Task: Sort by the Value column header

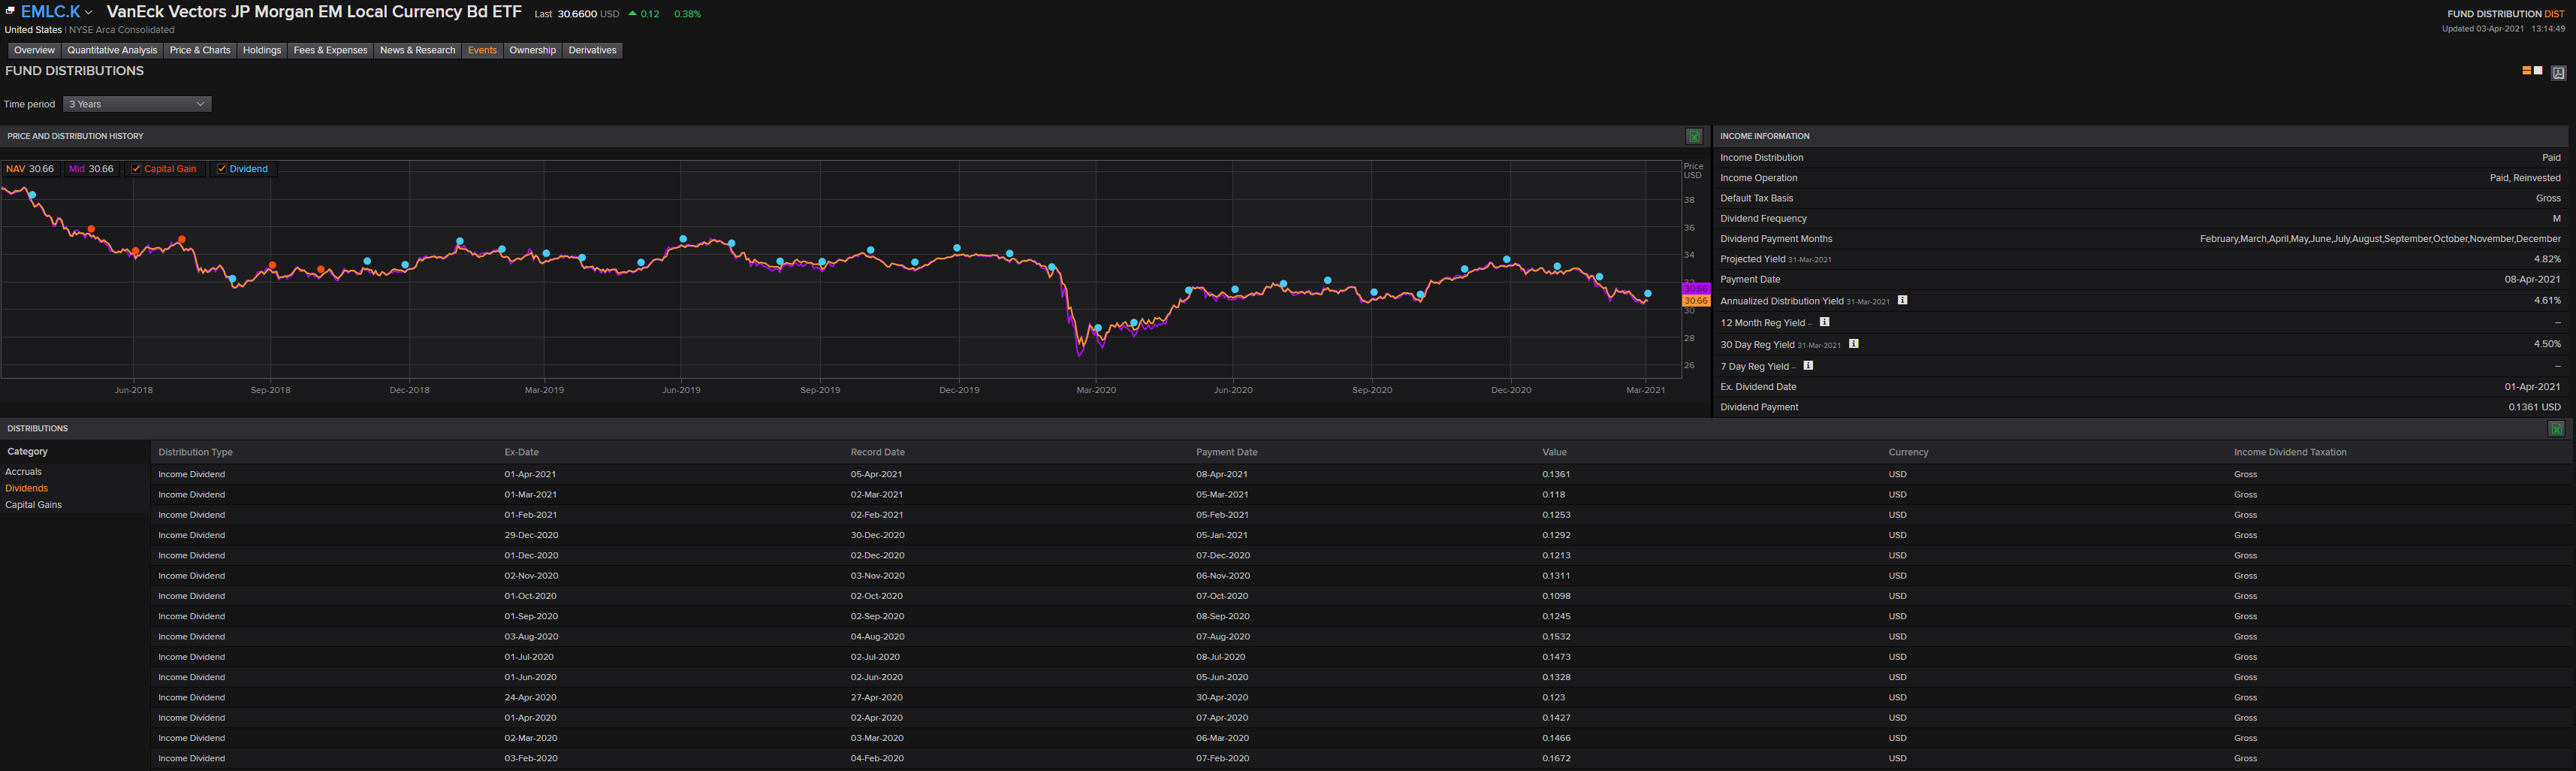Action: coord(1555,452)
